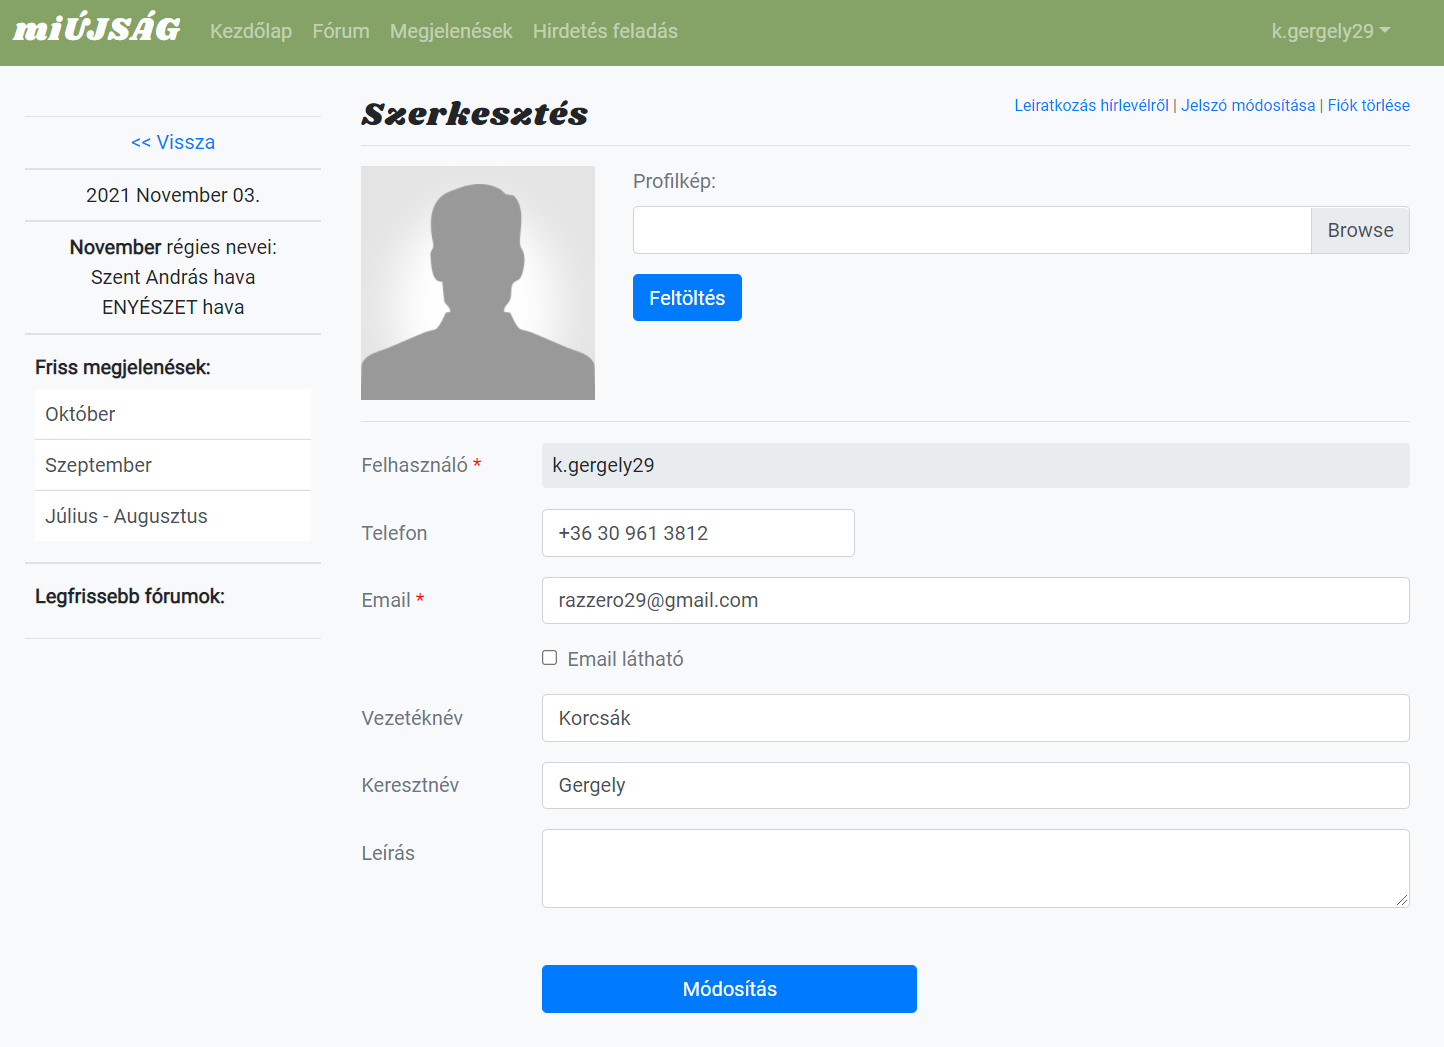Click the Leírás textarea resize handle
This screenshot has width=1444, height=1047.
(1402, 900)
